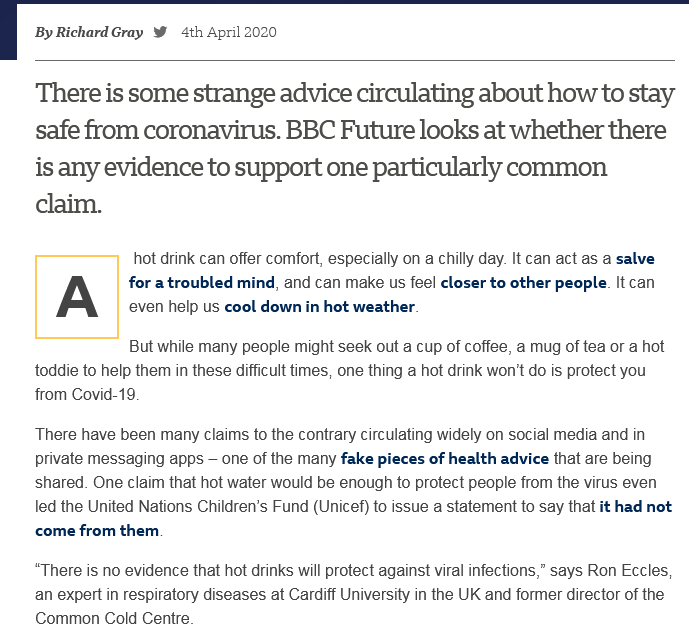Select the 4th April 2020 date
Viewport: 689px width, 638px height.
click(x=229, y=32)
